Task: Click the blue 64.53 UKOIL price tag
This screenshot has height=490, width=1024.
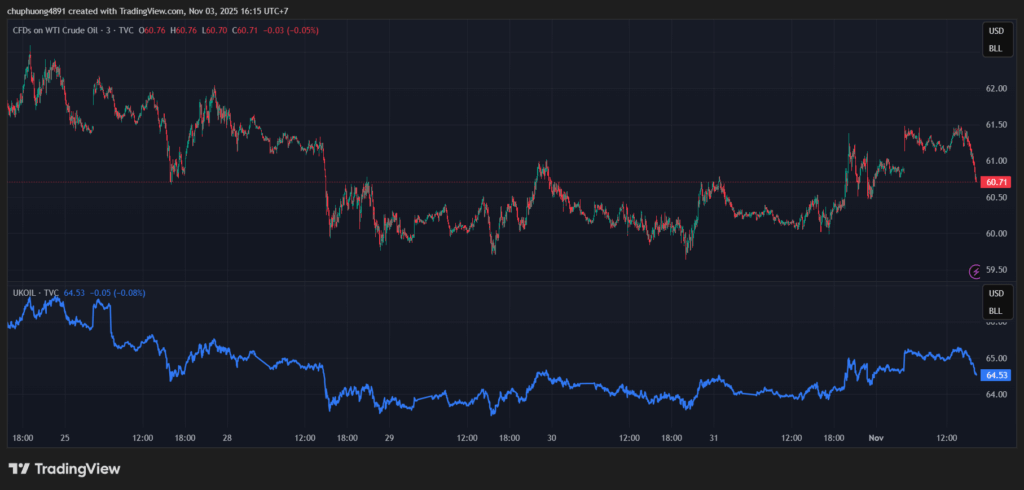Action: [x=995, y=375]
